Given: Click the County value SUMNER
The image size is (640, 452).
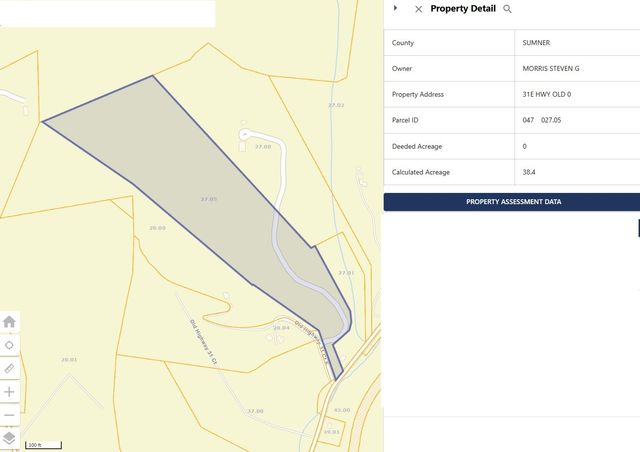Looking at the screenshot, I should 538,43.
